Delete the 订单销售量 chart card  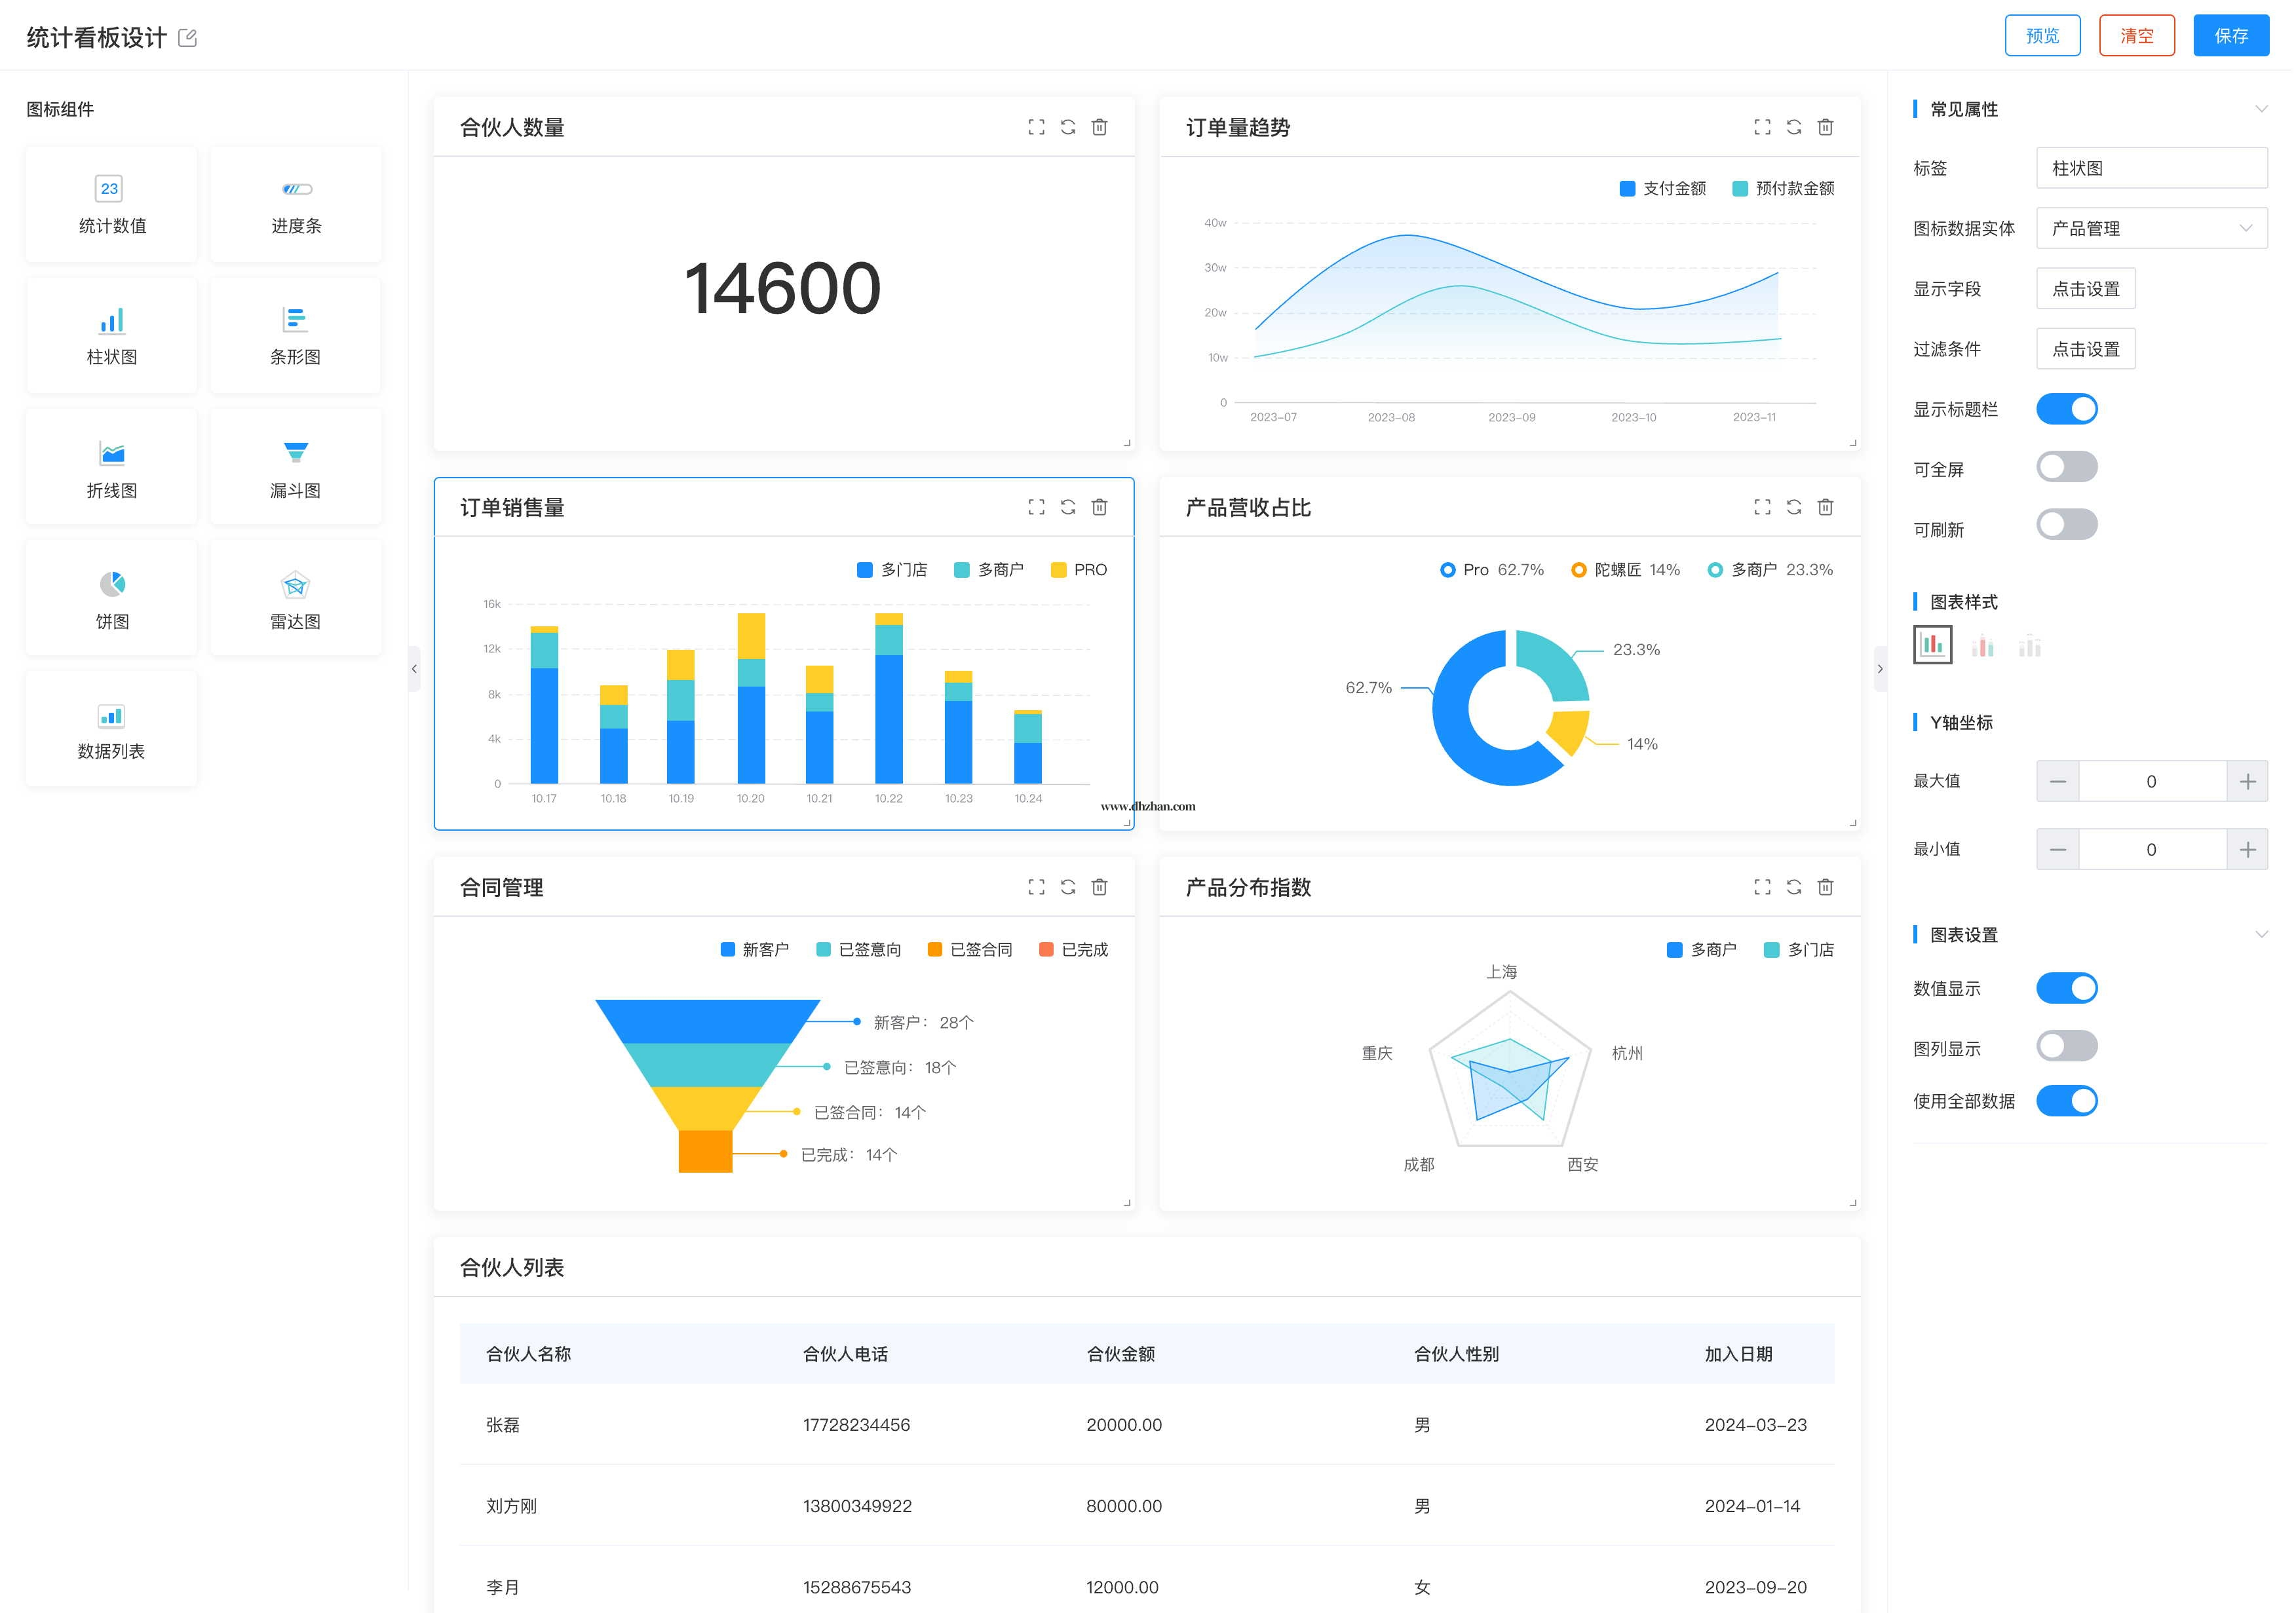[1099, 507]
